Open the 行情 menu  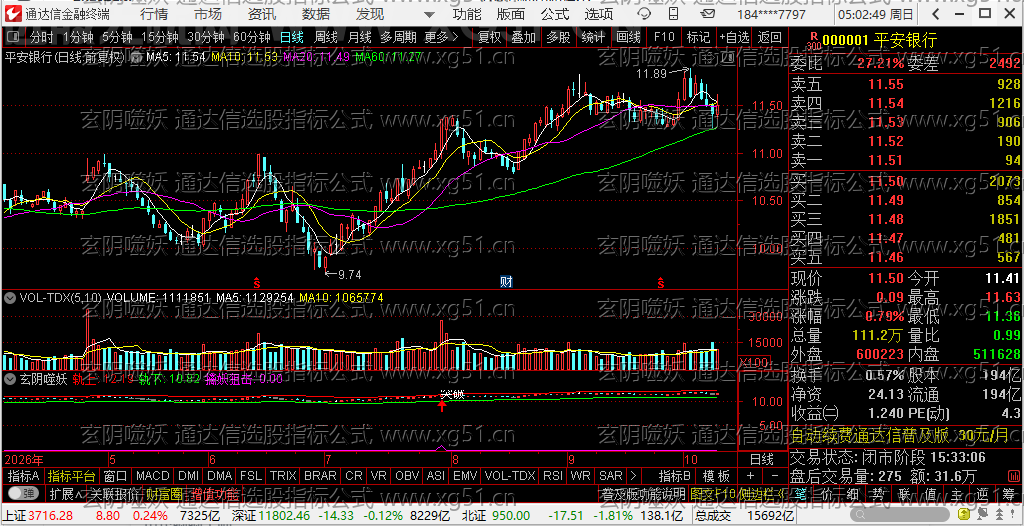tap(153, 14)
